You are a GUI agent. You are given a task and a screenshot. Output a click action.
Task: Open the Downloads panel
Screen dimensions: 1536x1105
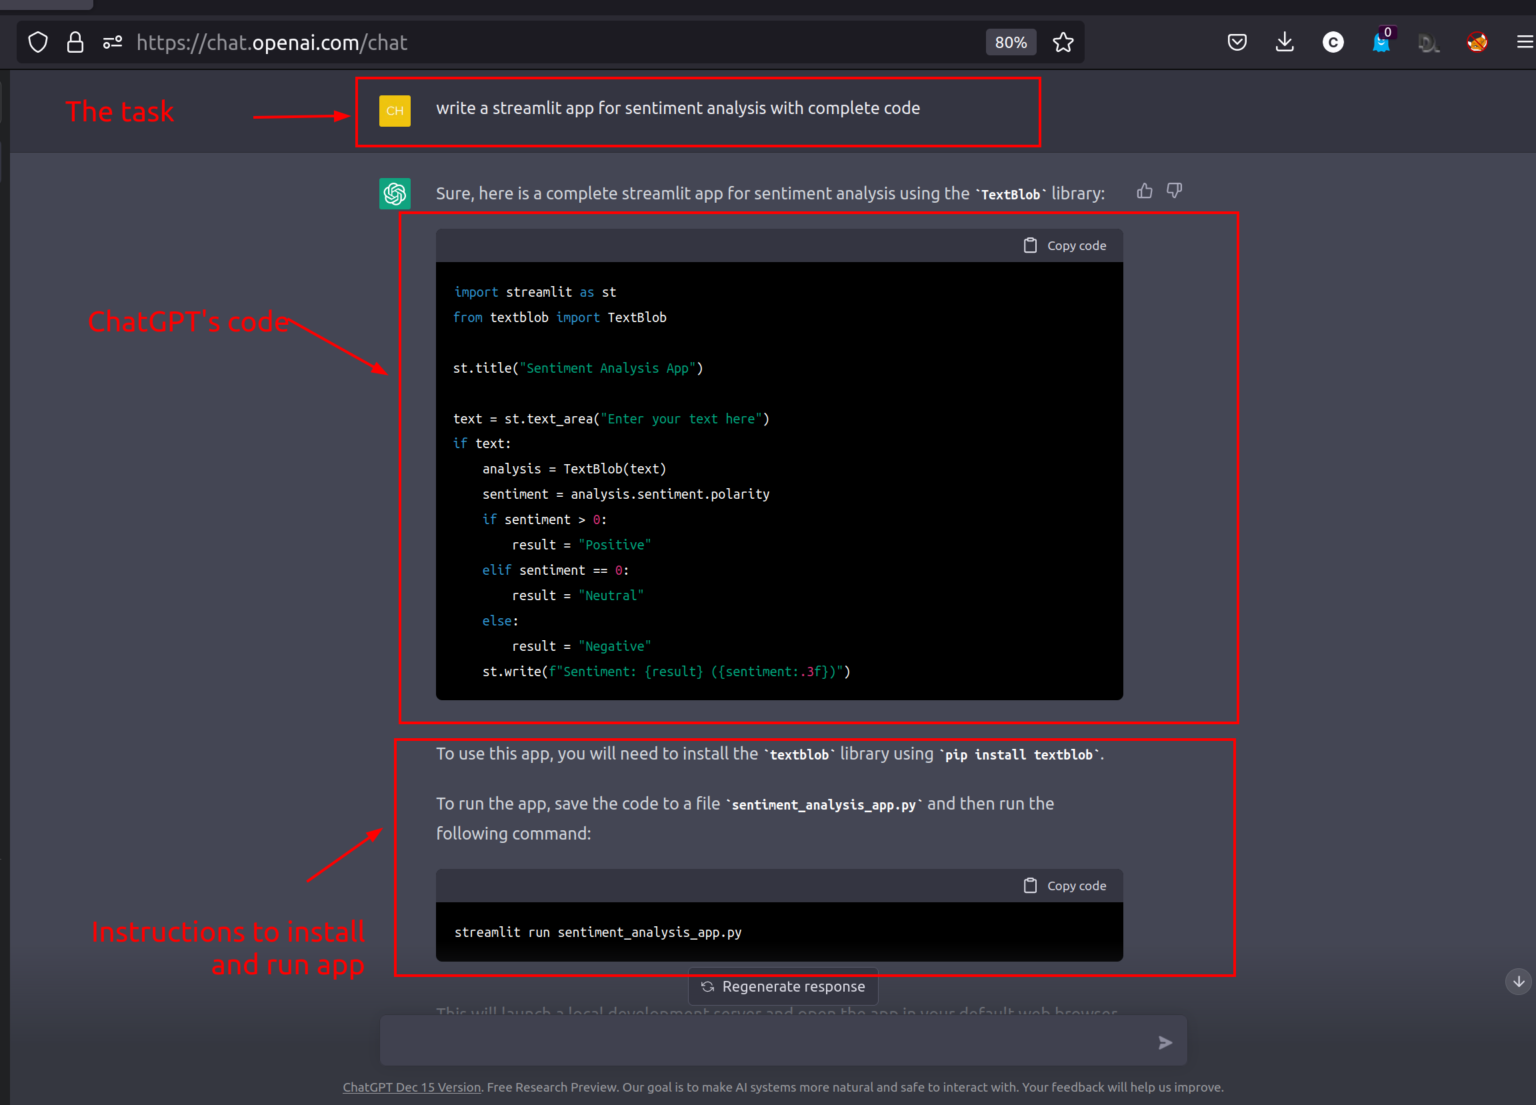[x=1285, y=42]
